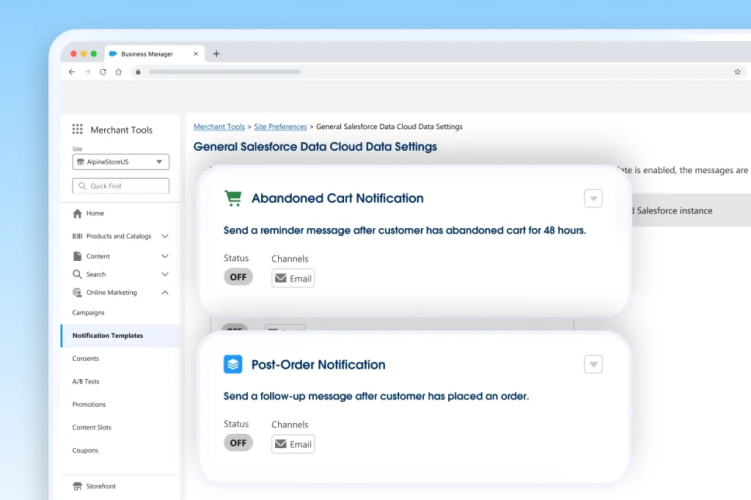Toggle Post-Order Notification status OFF switch
The height and width of the screenshot is (500, 751).
pos(238,443)
